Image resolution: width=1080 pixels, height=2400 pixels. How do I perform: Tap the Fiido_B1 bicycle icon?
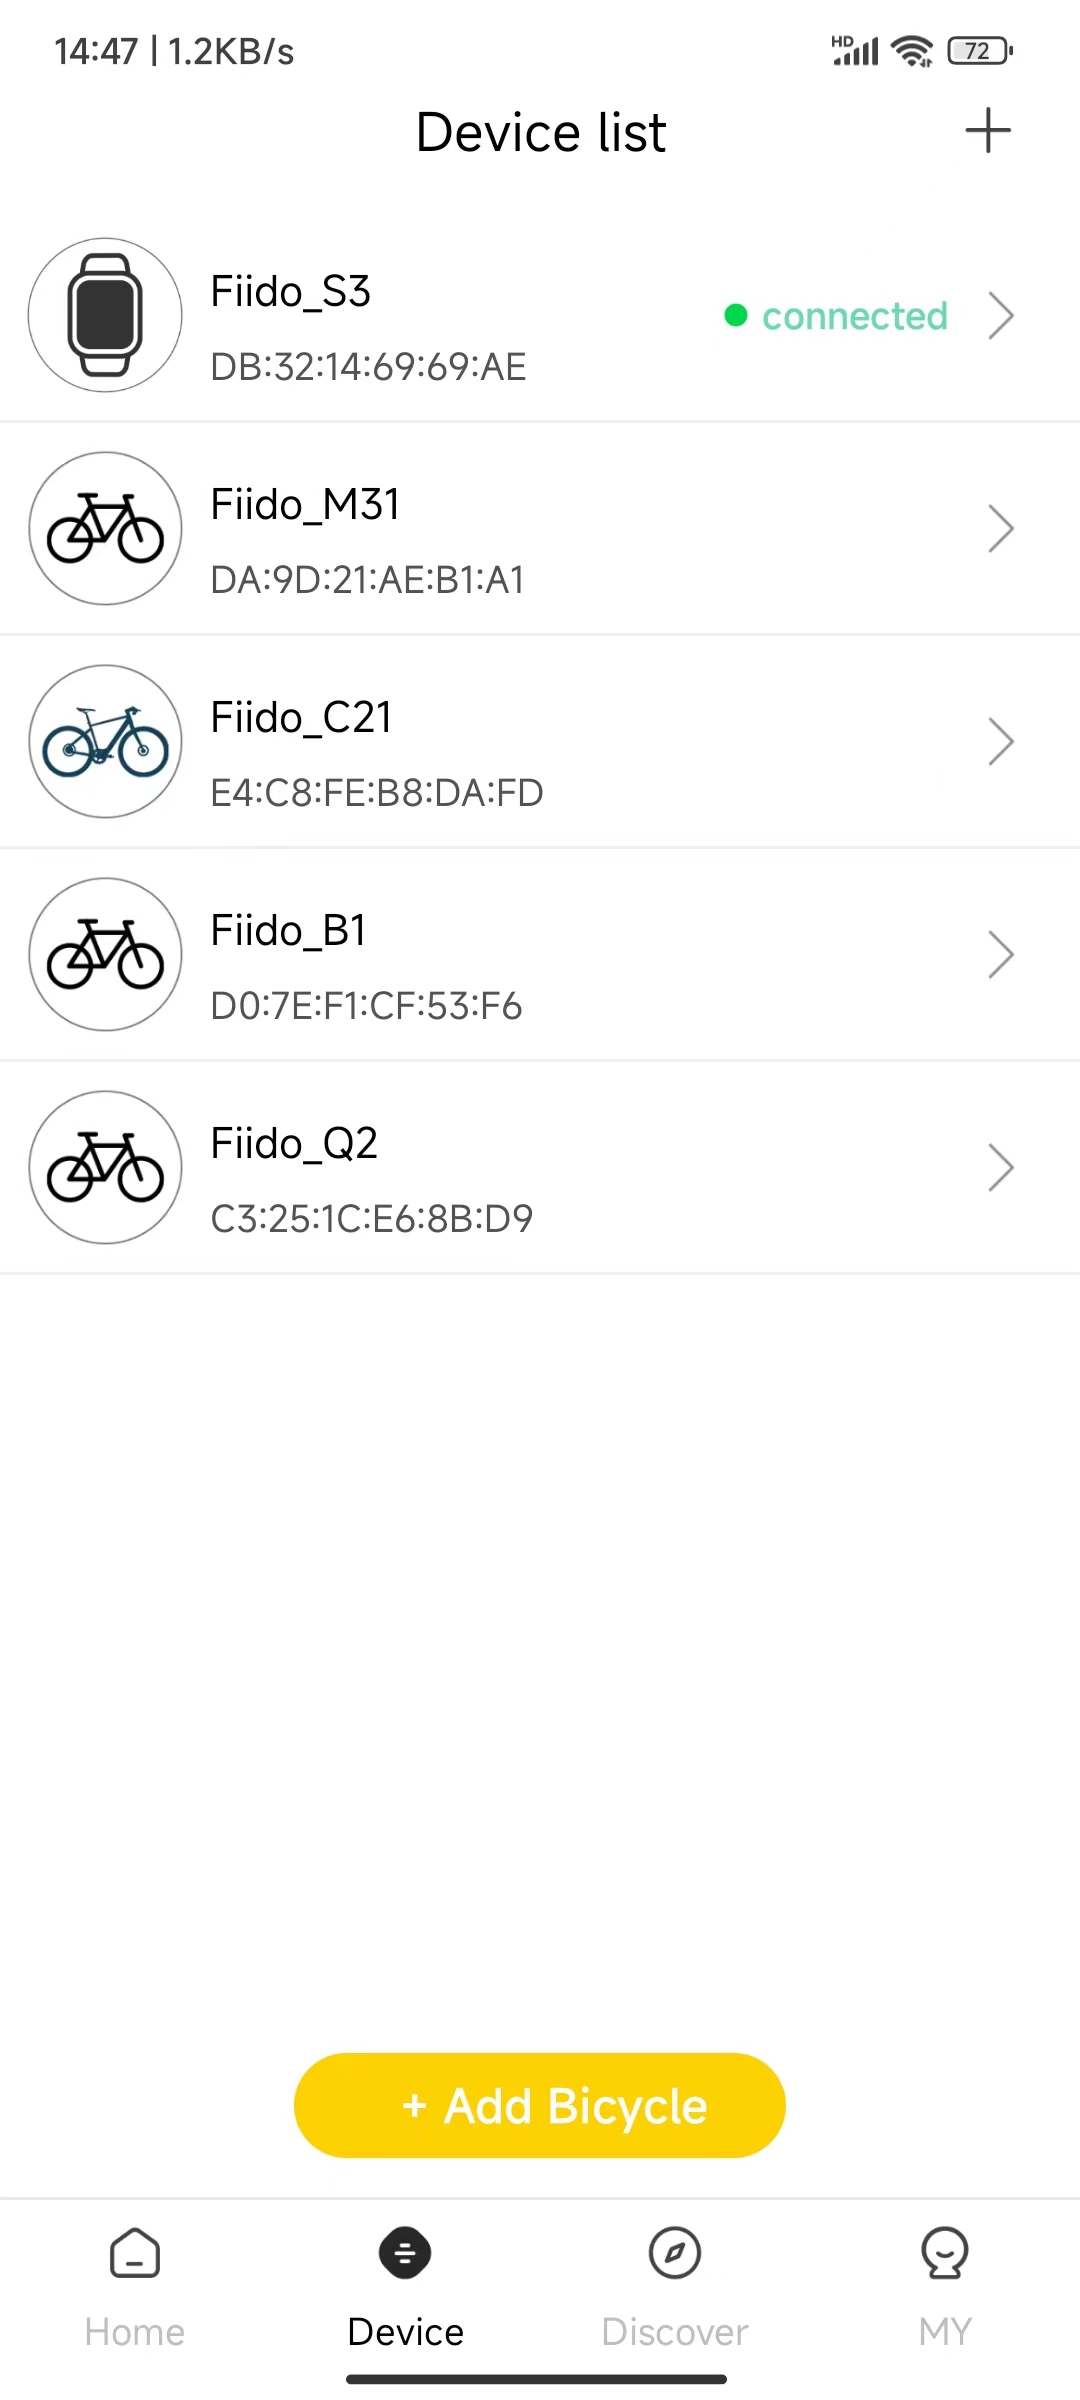(105, 954)
